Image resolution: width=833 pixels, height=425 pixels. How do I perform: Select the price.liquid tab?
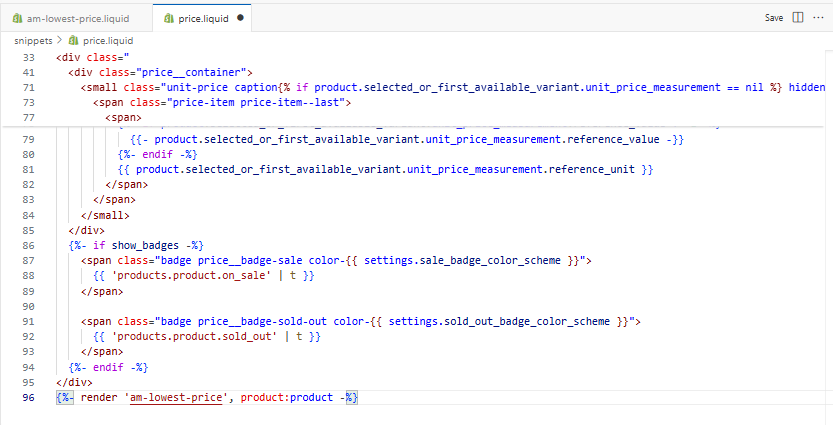pyautogui.click(x=203, y=17)
